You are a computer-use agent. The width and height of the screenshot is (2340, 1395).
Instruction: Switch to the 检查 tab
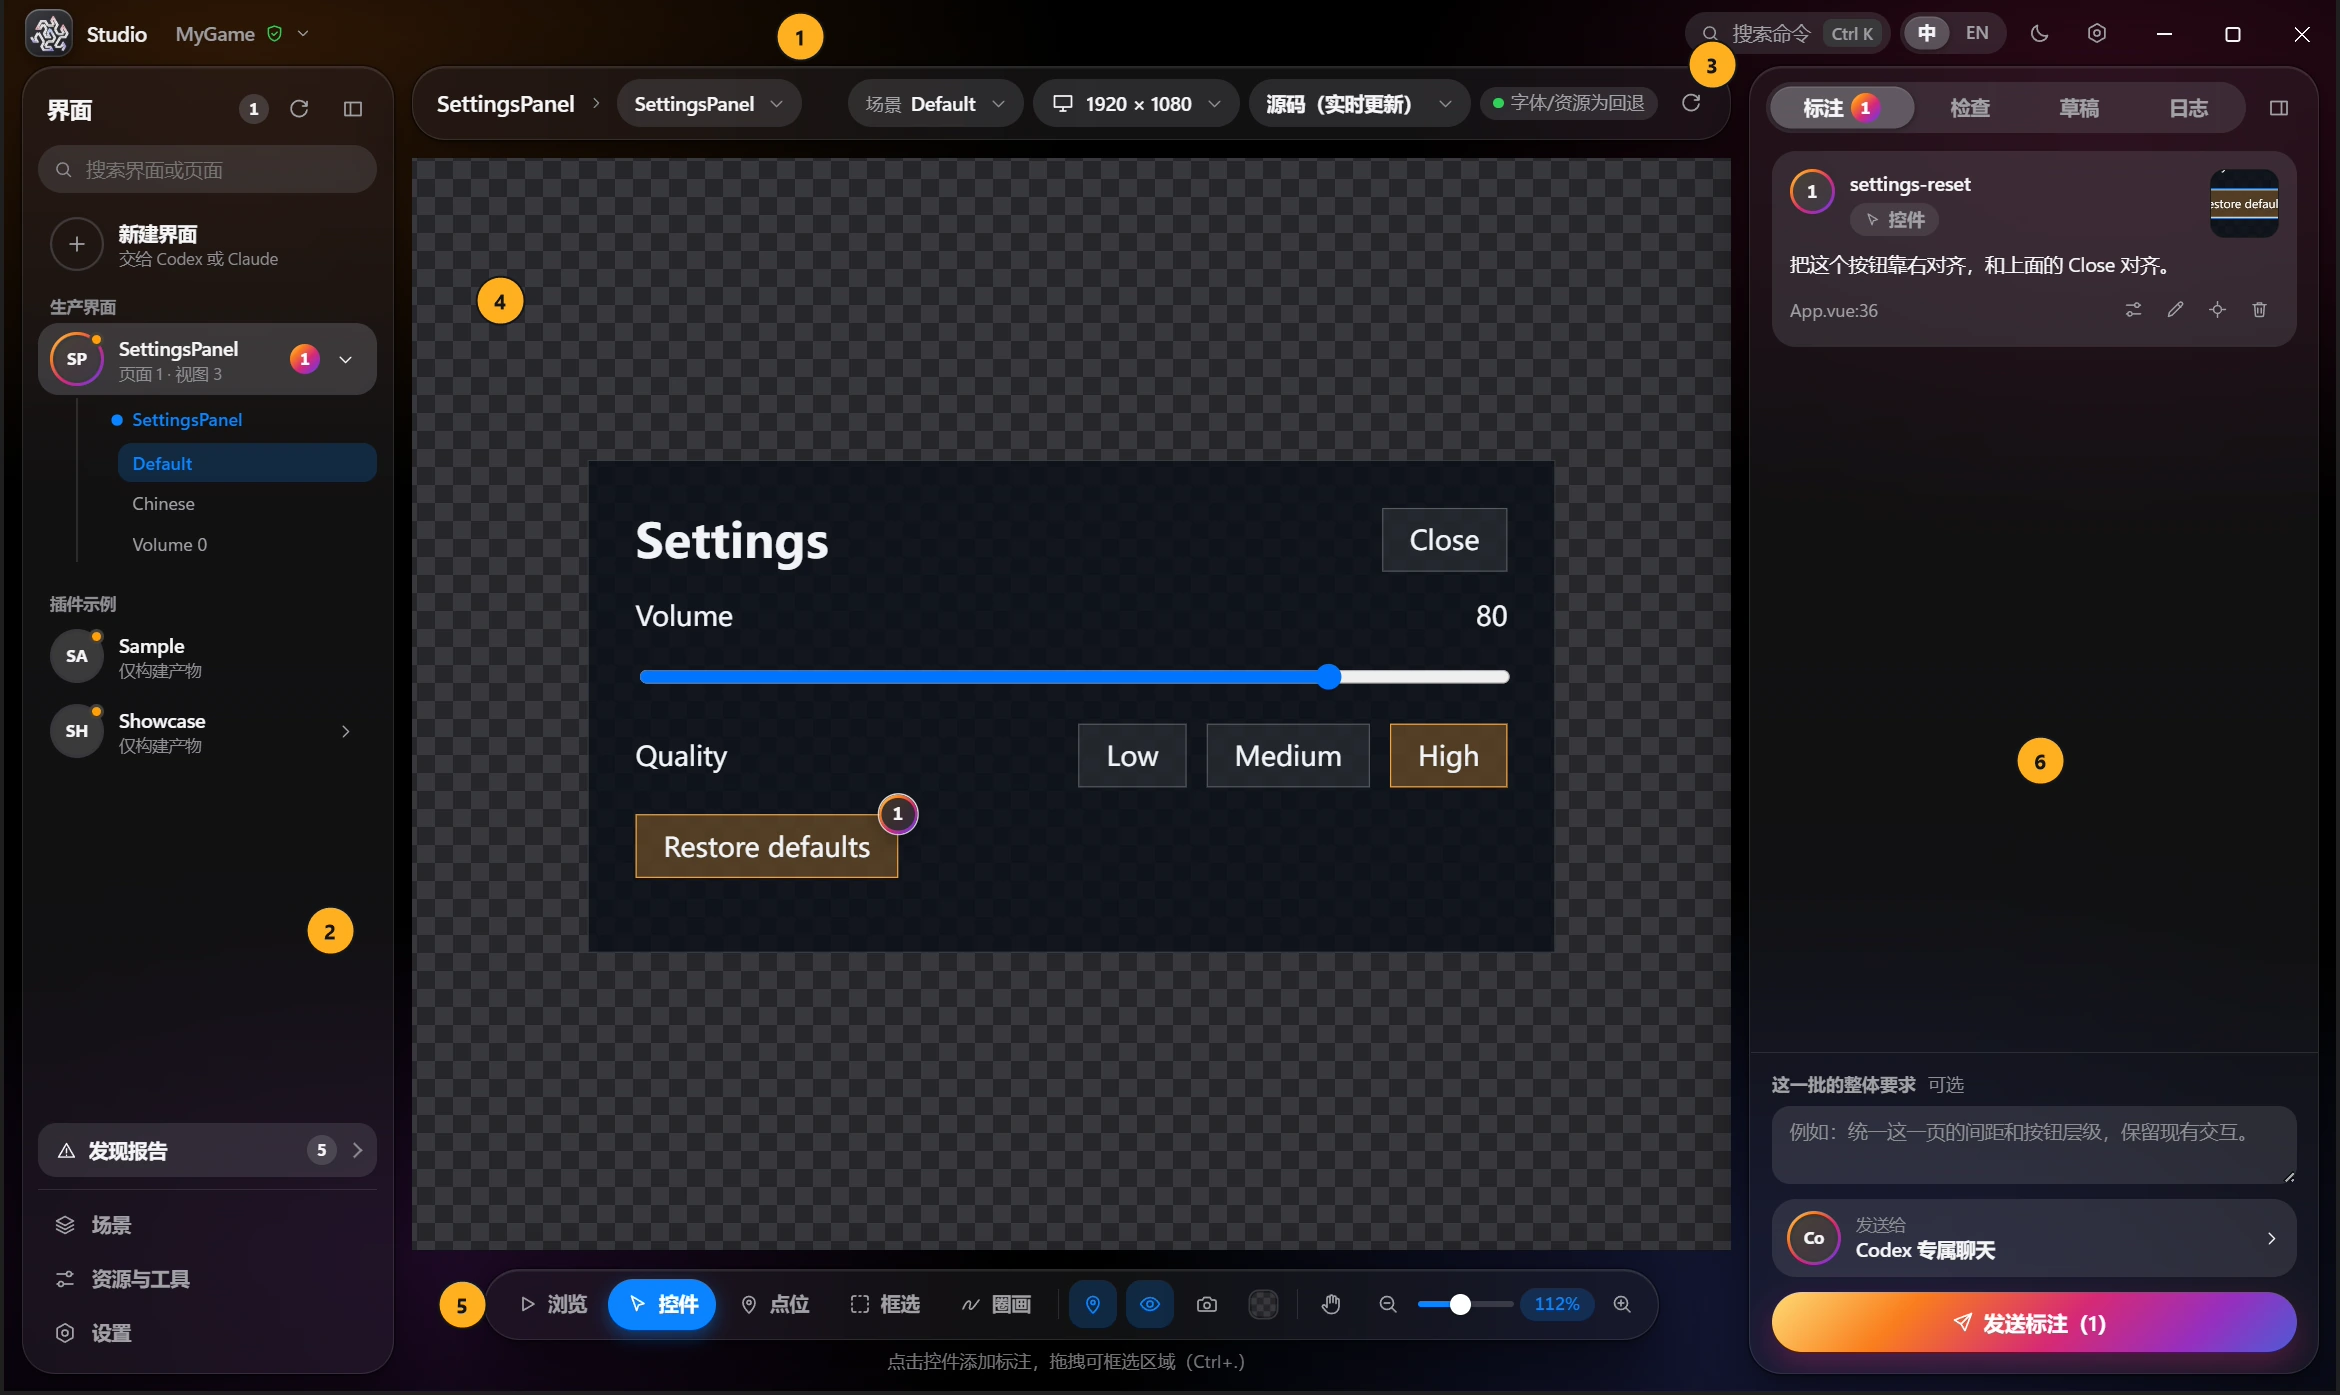point(1970,108)
